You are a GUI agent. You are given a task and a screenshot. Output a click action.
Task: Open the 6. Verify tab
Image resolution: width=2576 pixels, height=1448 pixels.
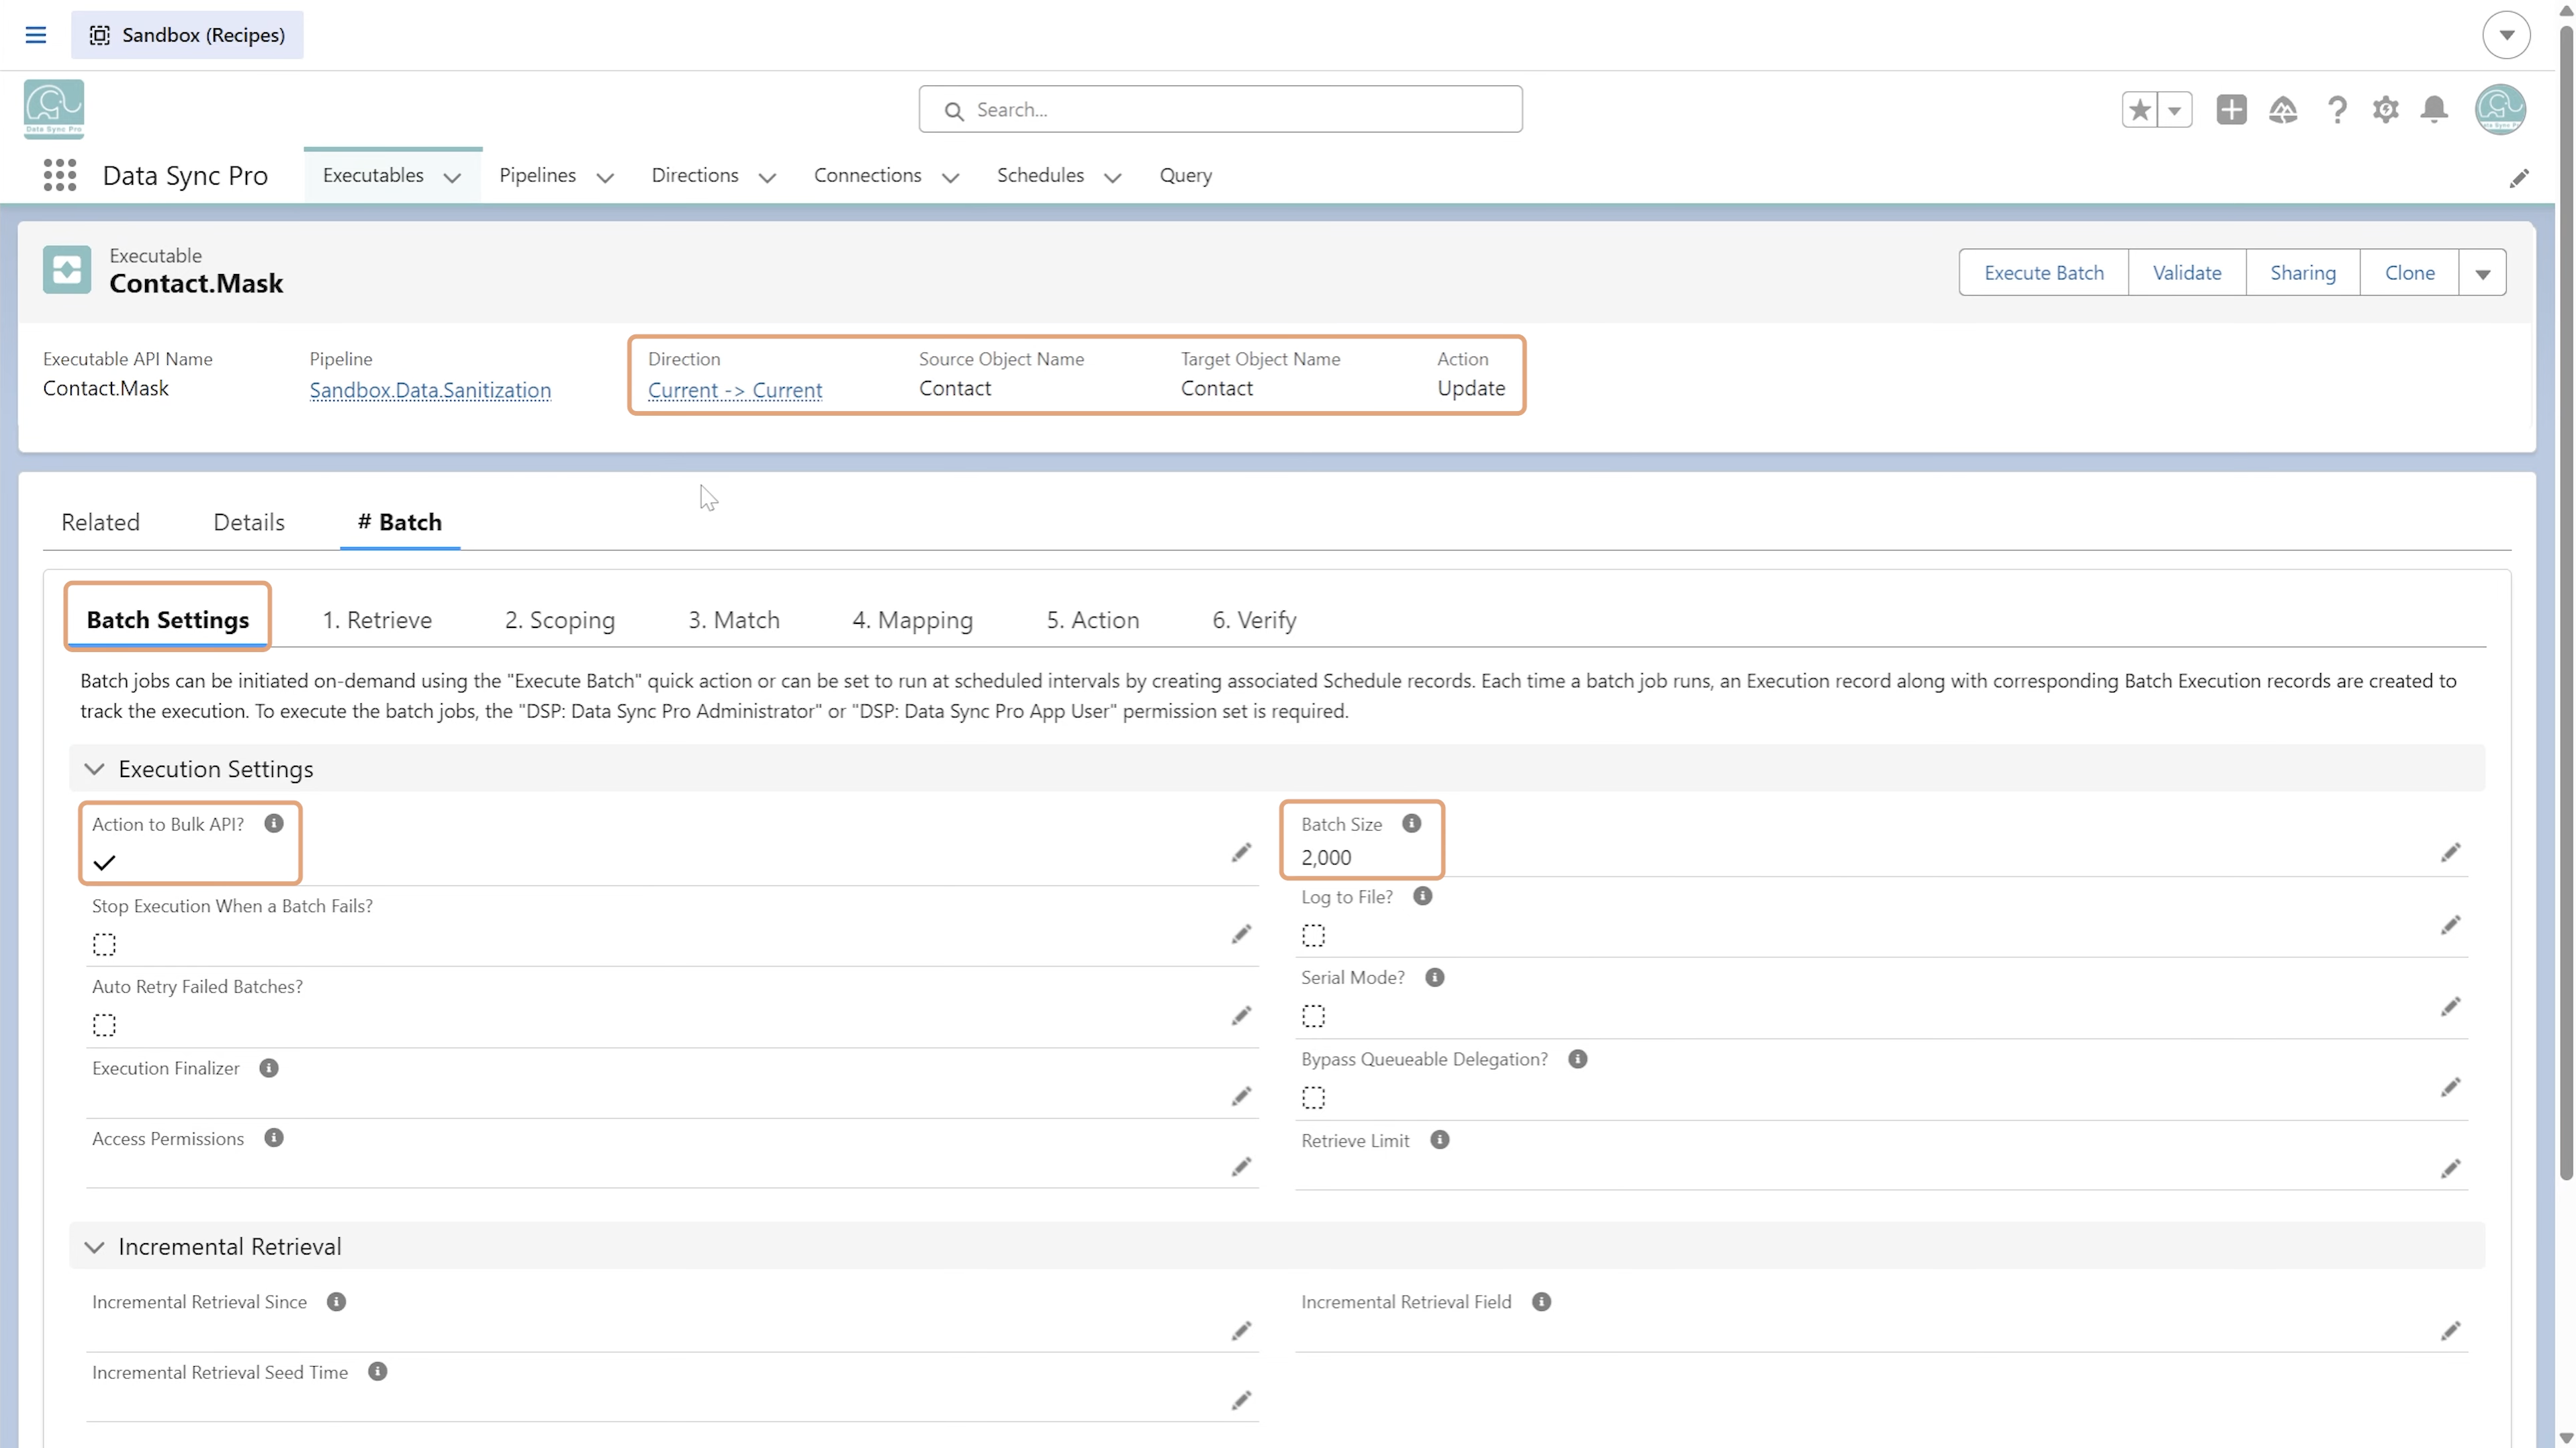(x=1254, y=620)
